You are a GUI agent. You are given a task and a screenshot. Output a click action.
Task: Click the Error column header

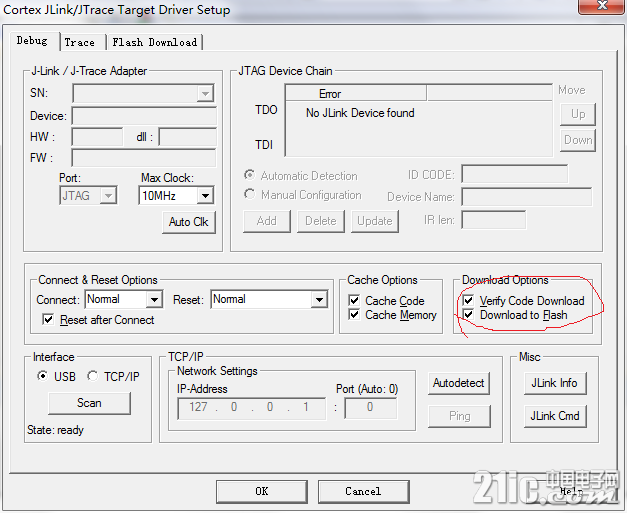(x=356, y=94)
